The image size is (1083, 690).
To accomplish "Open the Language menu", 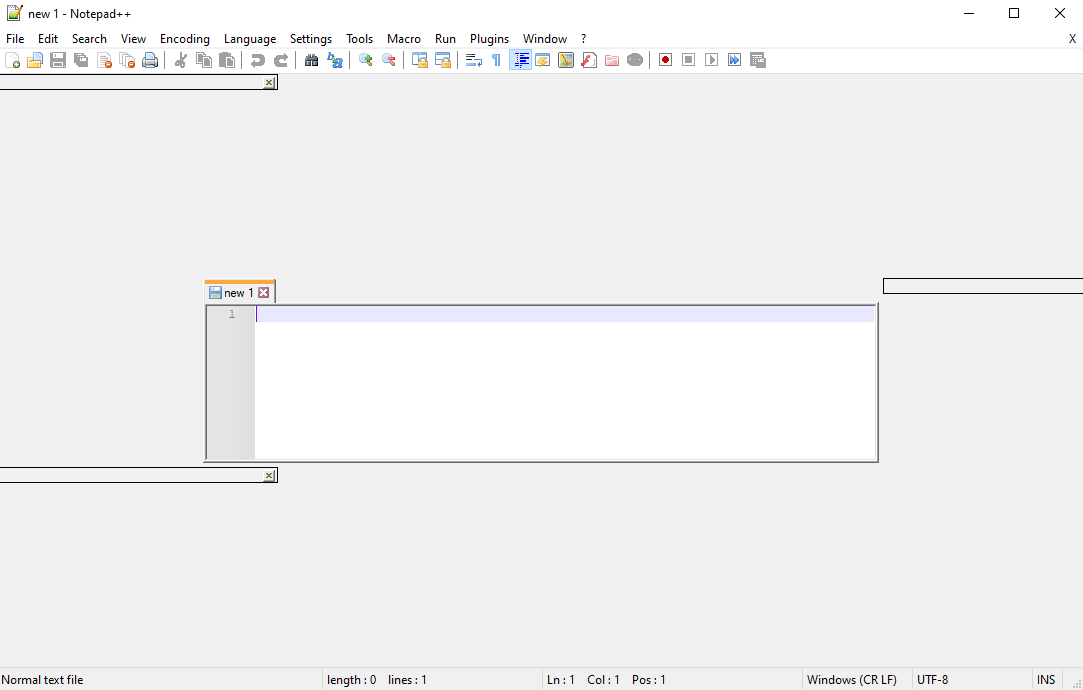I will click(250, 39).
